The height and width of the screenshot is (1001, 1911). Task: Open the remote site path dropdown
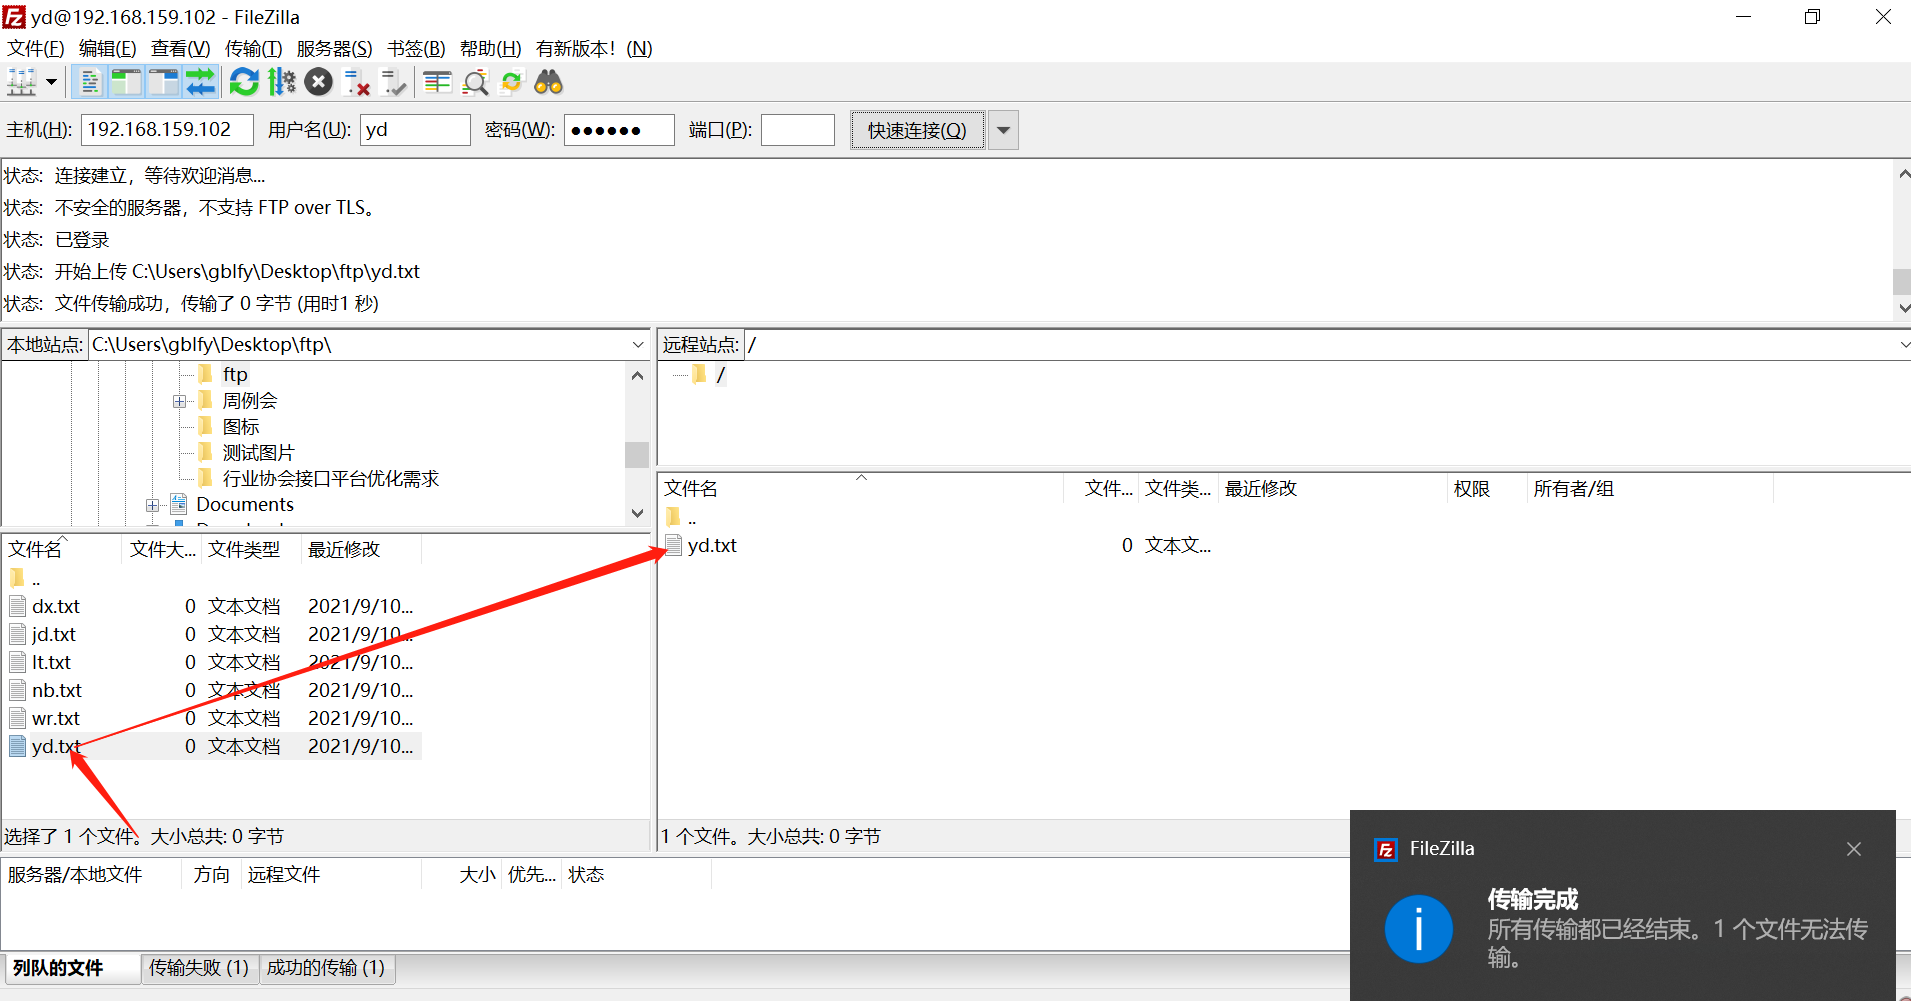[1903, 345]
